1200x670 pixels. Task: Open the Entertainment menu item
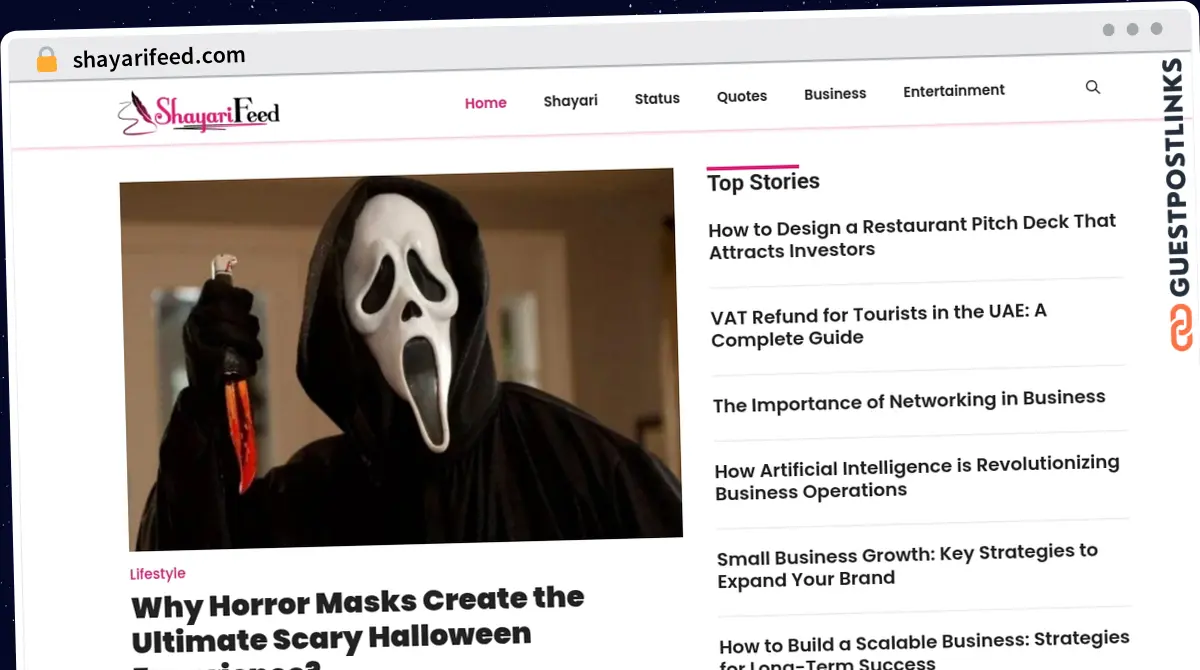(954, 91)
